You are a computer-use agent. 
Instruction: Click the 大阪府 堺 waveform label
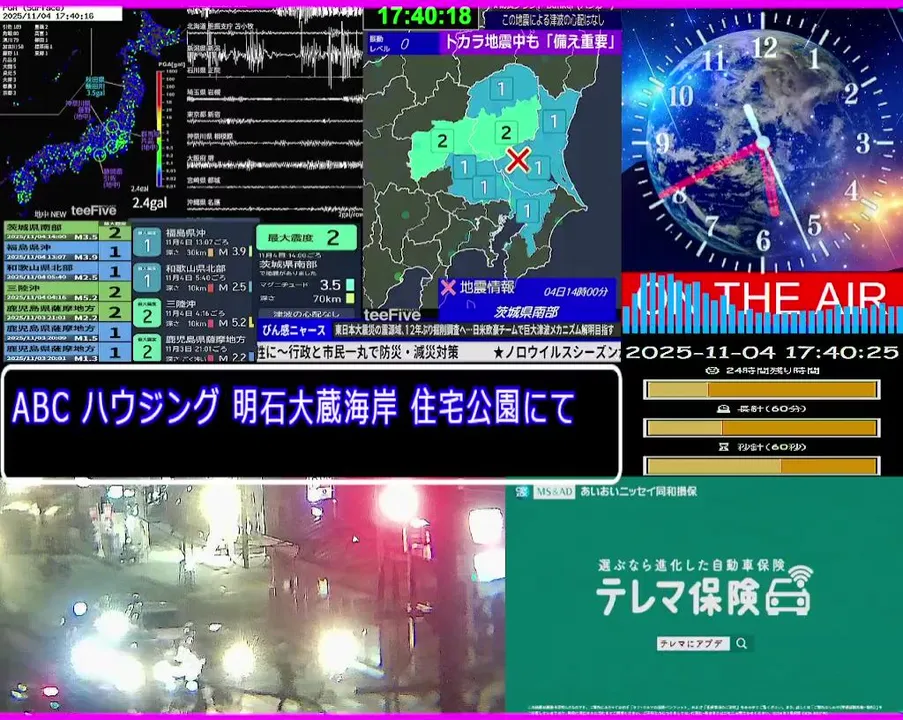tap(200, 157)
